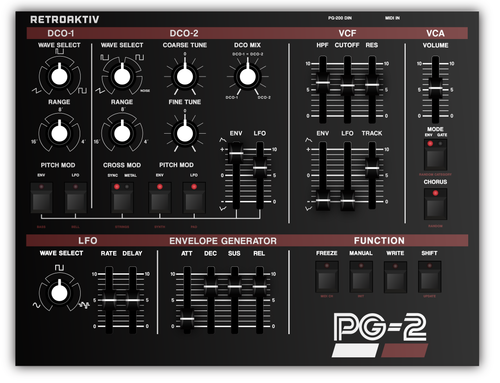Click the DCO LFO amount slider handle

[x=260, y=168]
